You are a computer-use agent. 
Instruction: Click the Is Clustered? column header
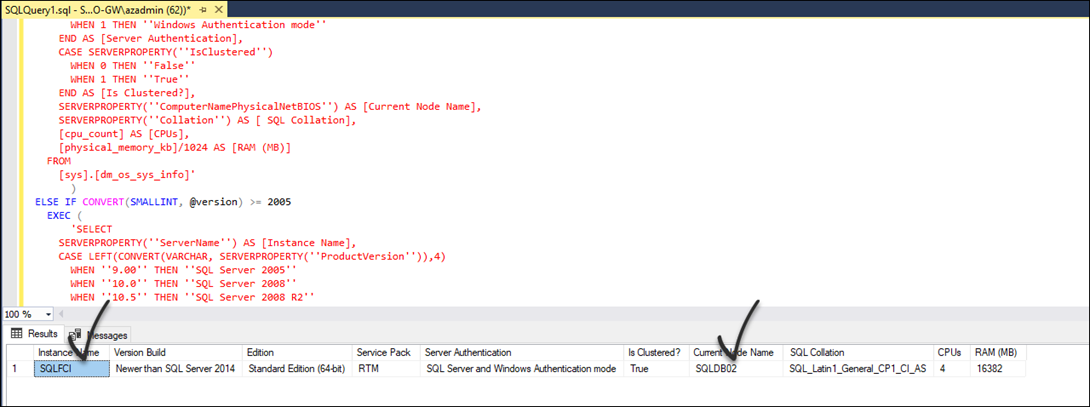click(x=656, y=353)
